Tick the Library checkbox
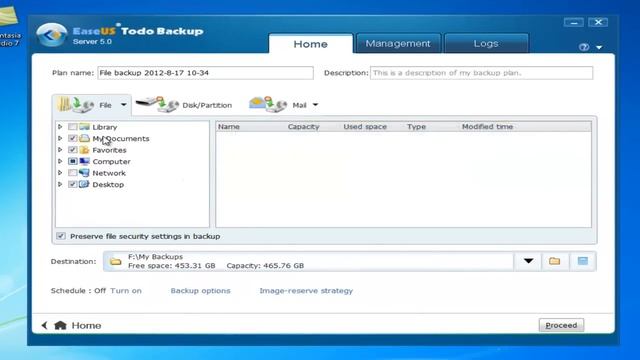The height and width of the screenshot is (360, 640). 72,127
